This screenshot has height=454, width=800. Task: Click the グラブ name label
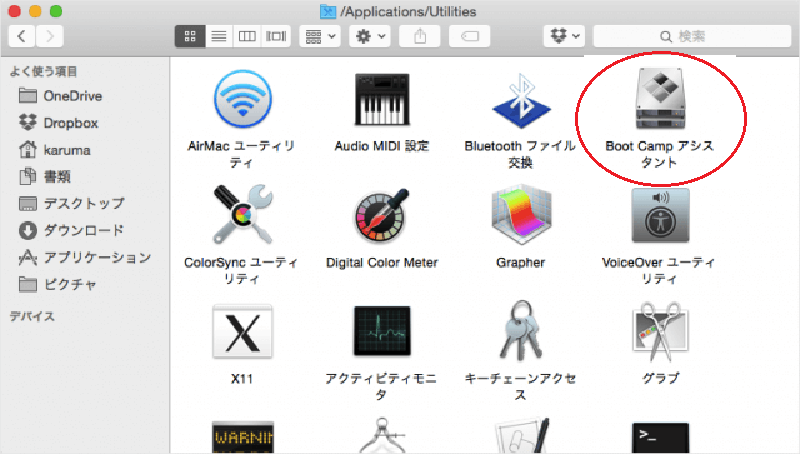[x=660, y=378]
